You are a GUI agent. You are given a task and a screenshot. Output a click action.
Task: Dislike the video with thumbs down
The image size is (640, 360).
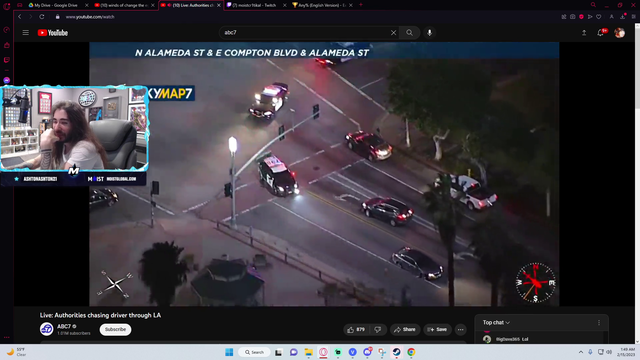coord(378,329)
